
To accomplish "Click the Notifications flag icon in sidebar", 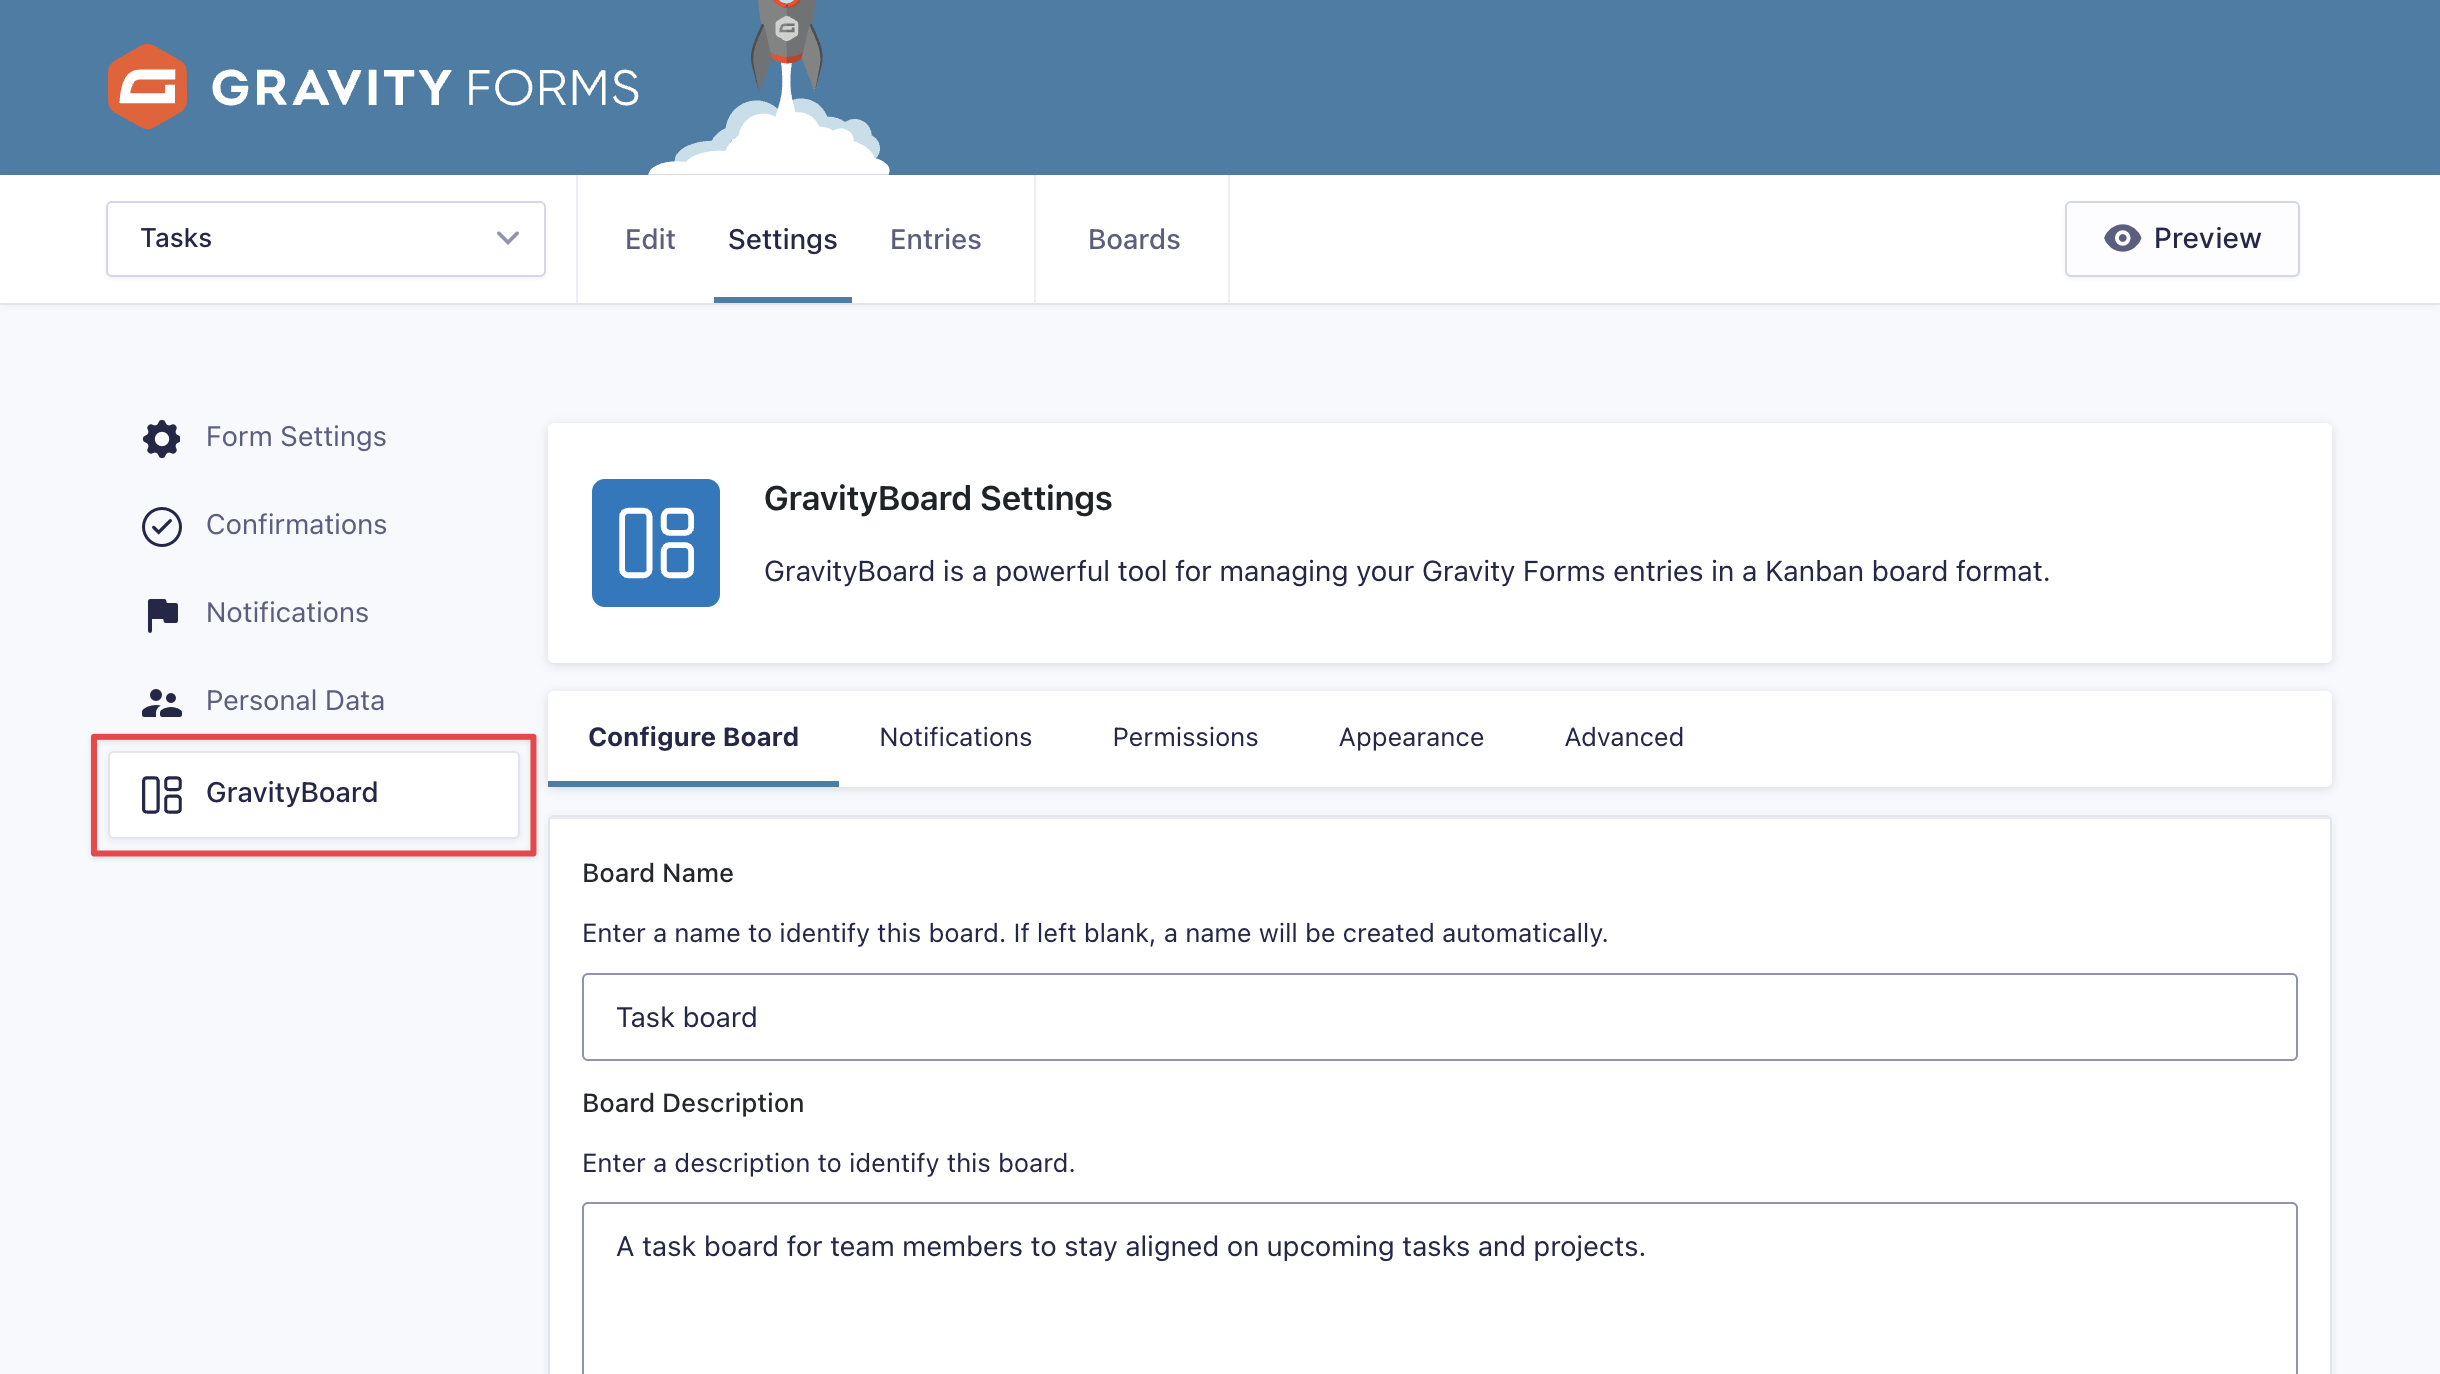I will [161, 614].
